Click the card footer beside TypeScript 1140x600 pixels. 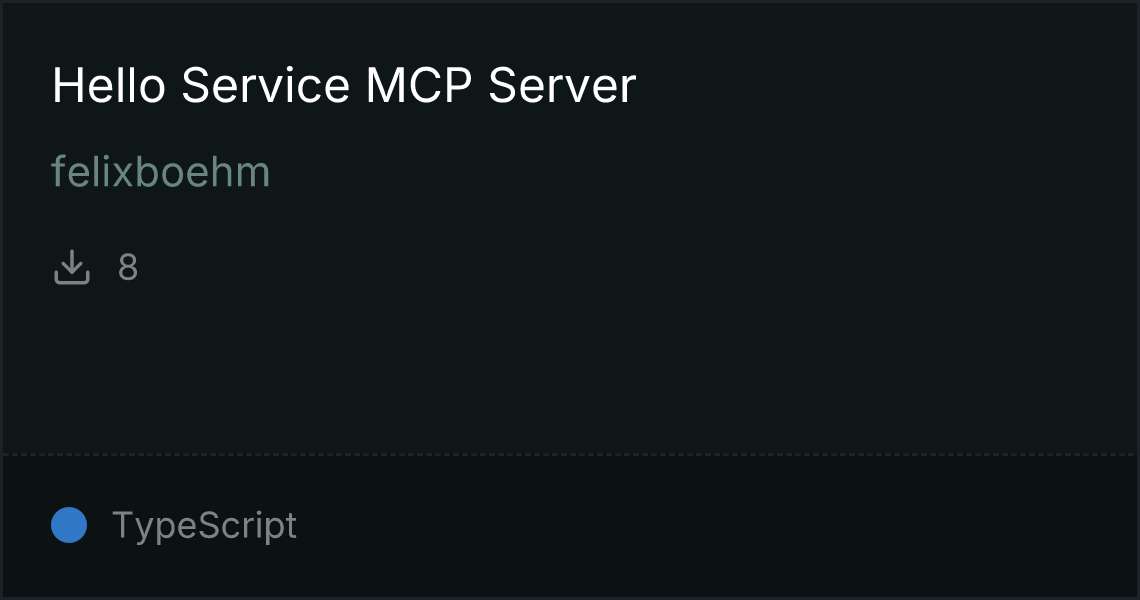716,525
